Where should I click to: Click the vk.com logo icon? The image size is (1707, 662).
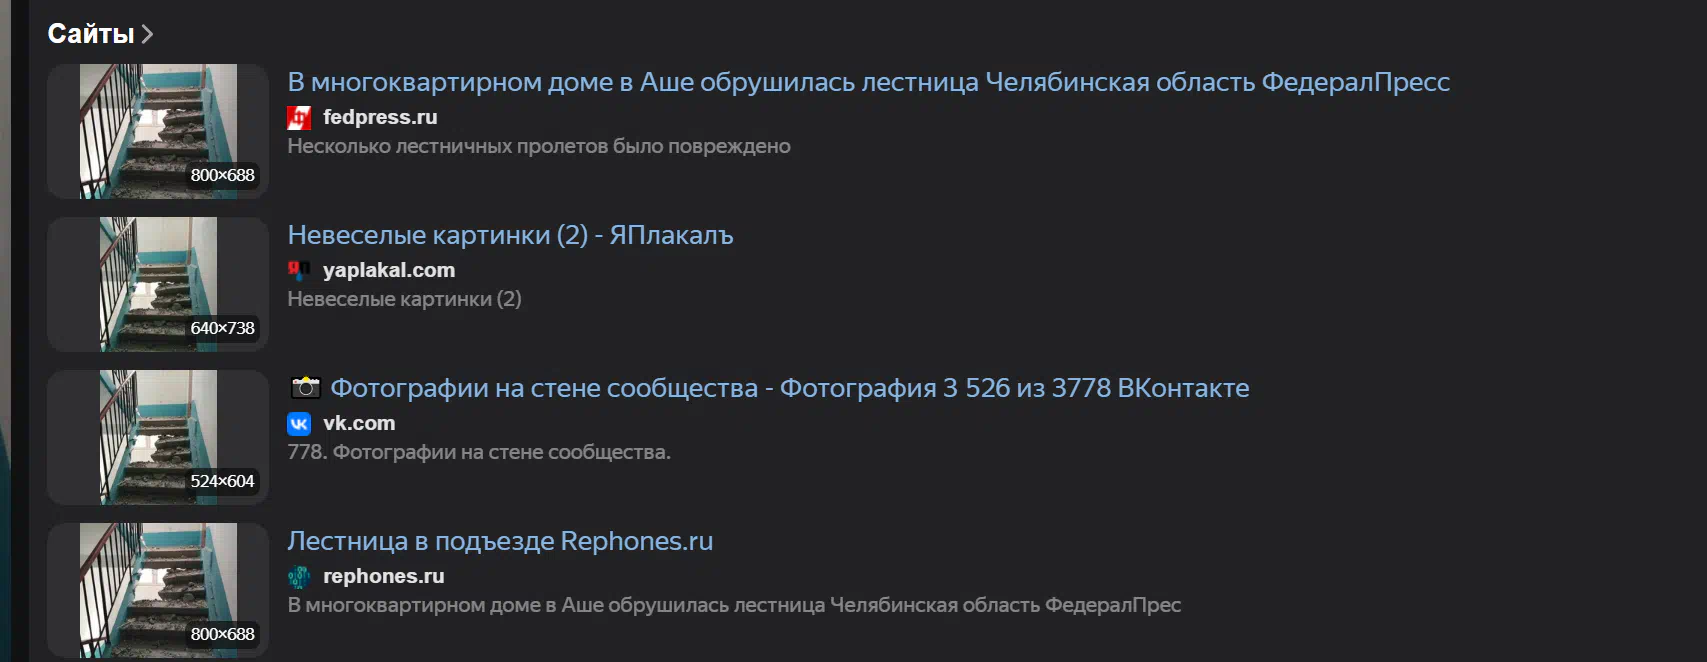coord(299,424)
